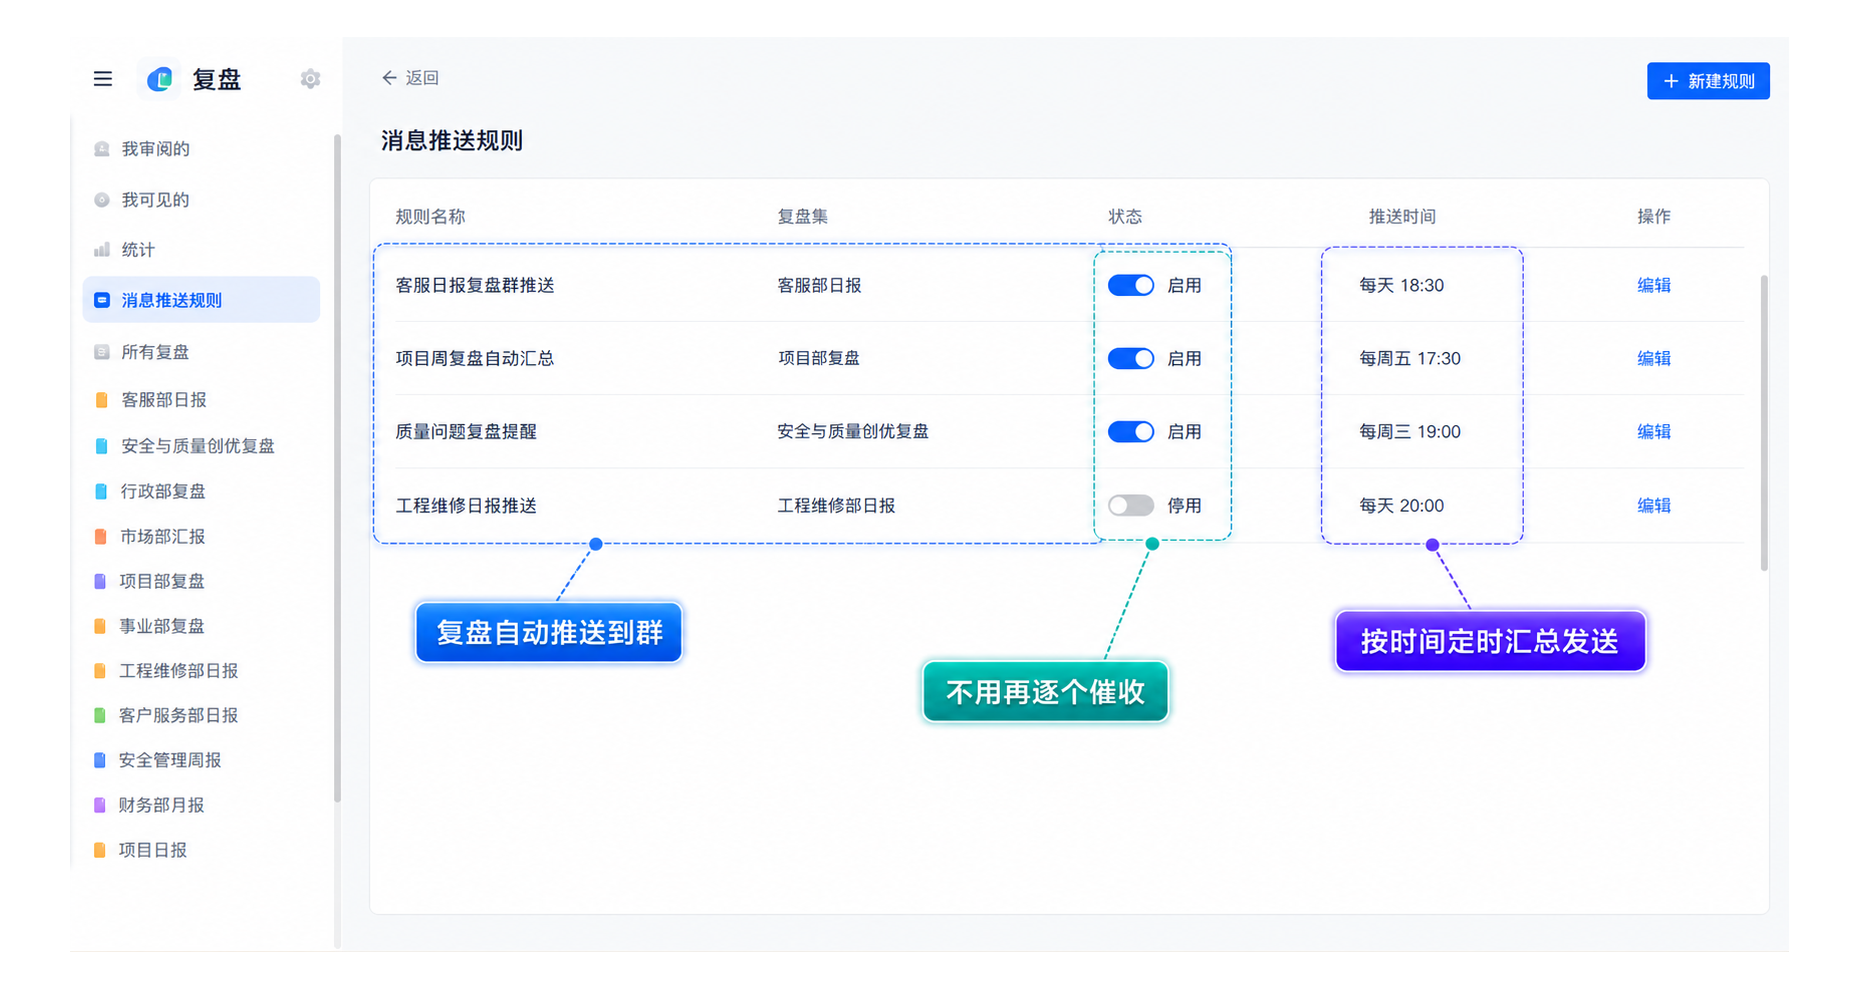The height and width of the screenshot is (989, 1859).
Task: Click the 每周五 17:30 push time cell
Action: click(1410, 359)
